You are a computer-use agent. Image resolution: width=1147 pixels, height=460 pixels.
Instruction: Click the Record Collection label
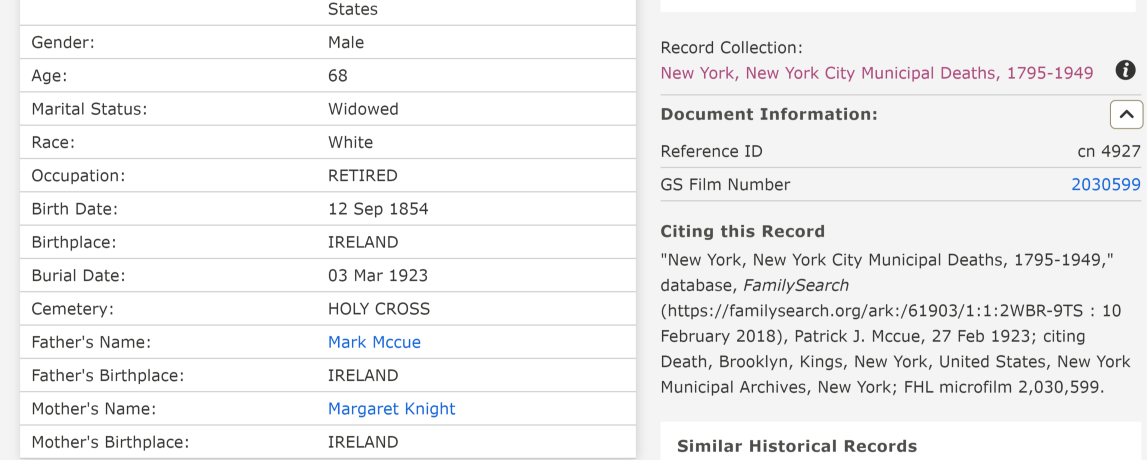pos(732,48)
